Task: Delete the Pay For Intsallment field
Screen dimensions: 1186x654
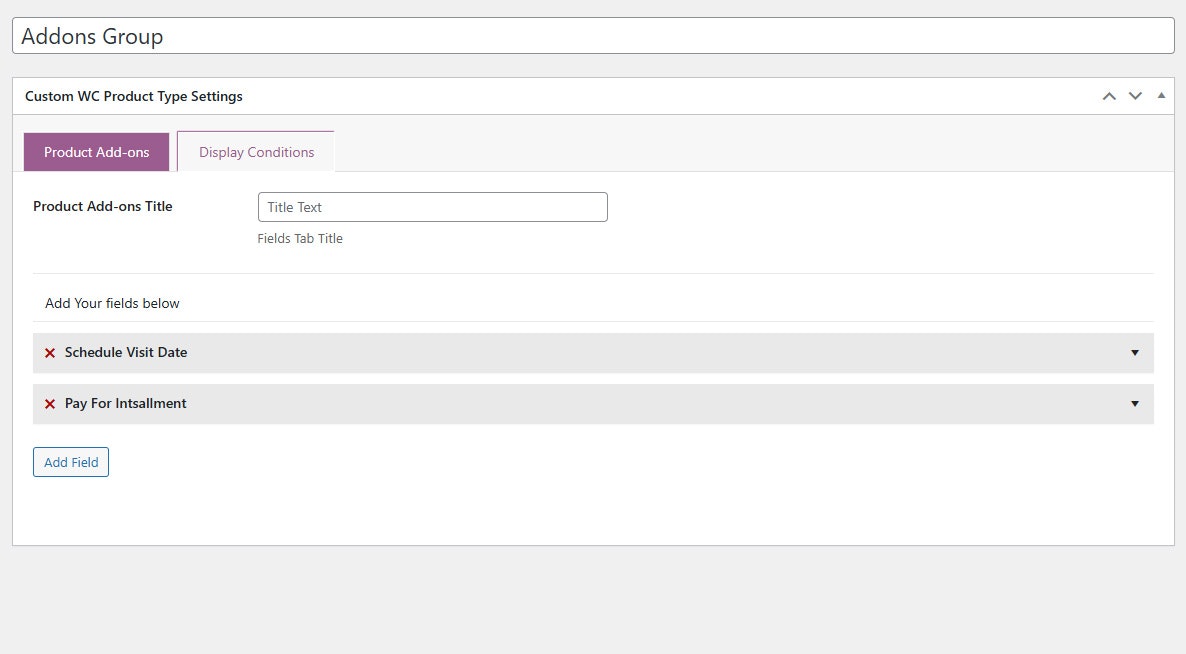Action: (50, 404)
